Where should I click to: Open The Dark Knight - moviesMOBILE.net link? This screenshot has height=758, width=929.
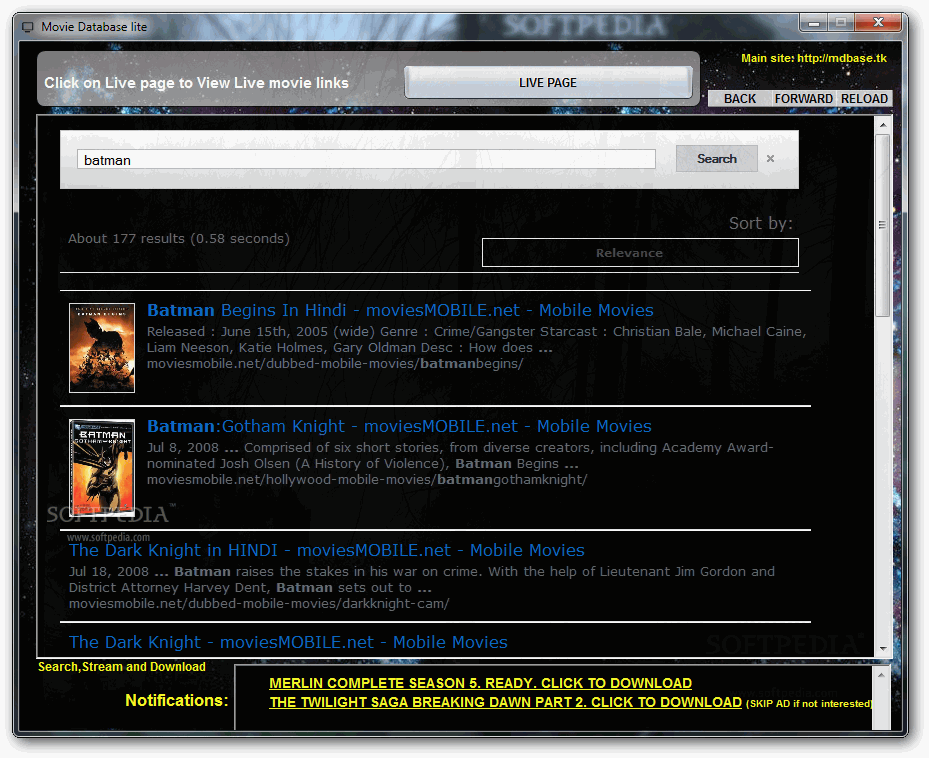click(x=288, y=642)
